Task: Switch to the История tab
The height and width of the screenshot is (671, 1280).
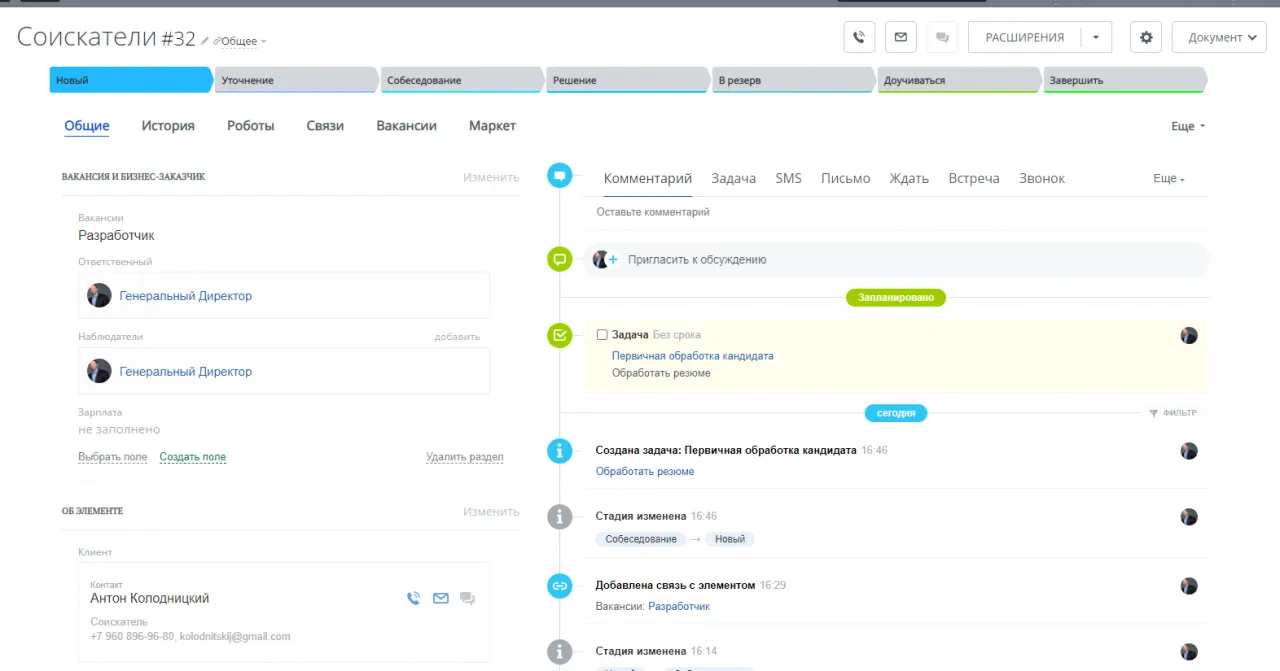Action: click(x=168, y=126)
